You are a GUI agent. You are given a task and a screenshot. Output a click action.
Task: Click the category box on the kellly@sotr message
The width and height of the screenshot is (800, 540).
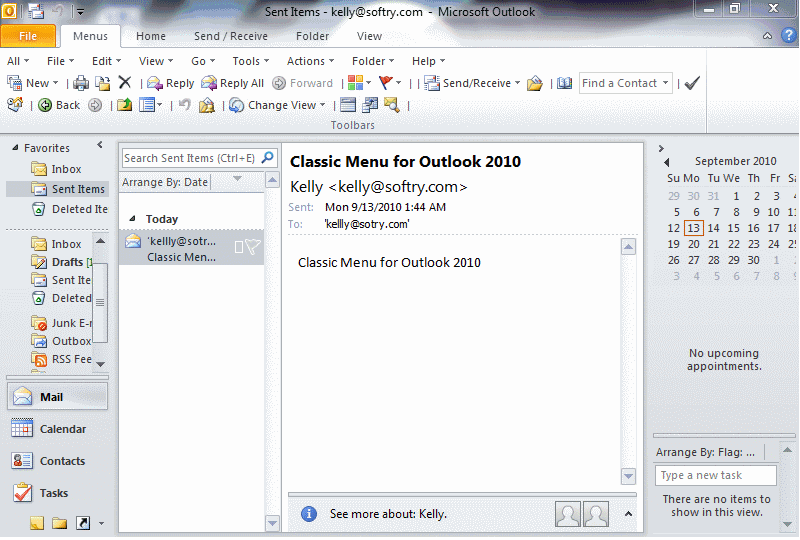[239, 247]
